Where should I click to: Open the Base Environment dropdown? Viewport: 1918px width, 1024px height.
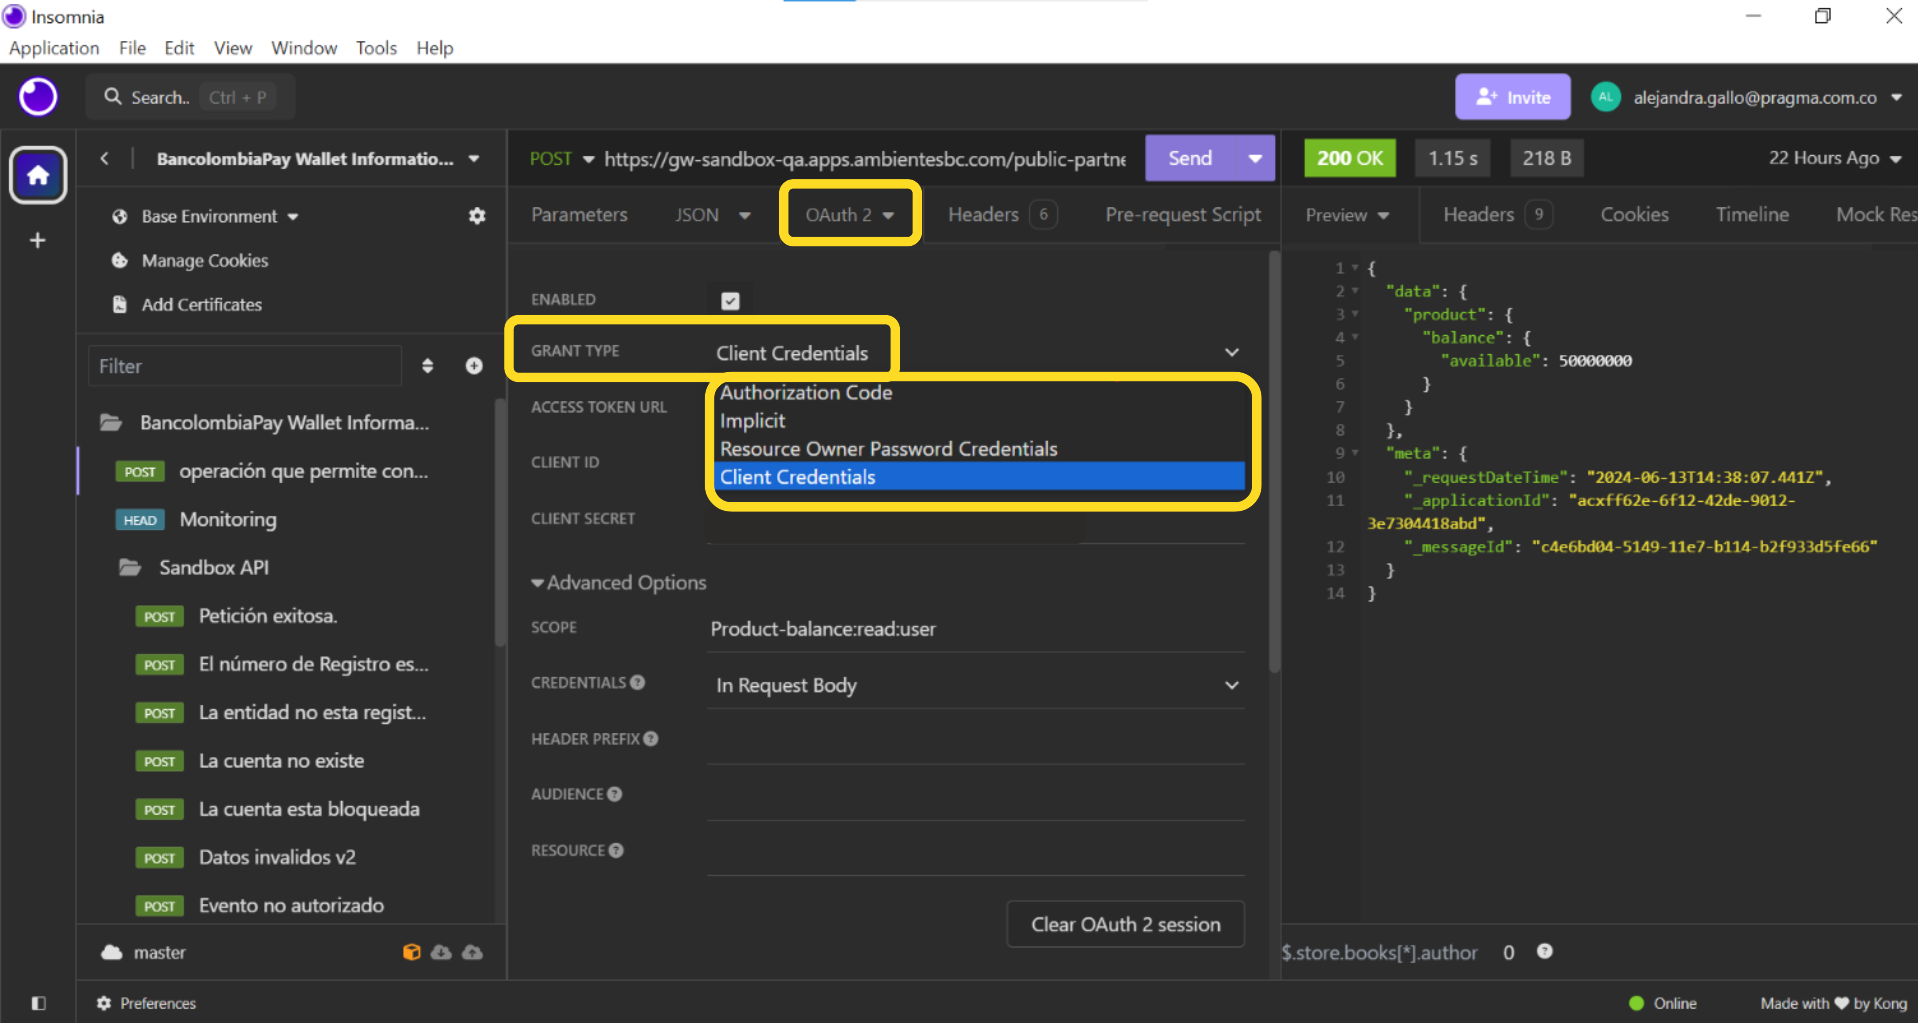[x=219, y=216]
